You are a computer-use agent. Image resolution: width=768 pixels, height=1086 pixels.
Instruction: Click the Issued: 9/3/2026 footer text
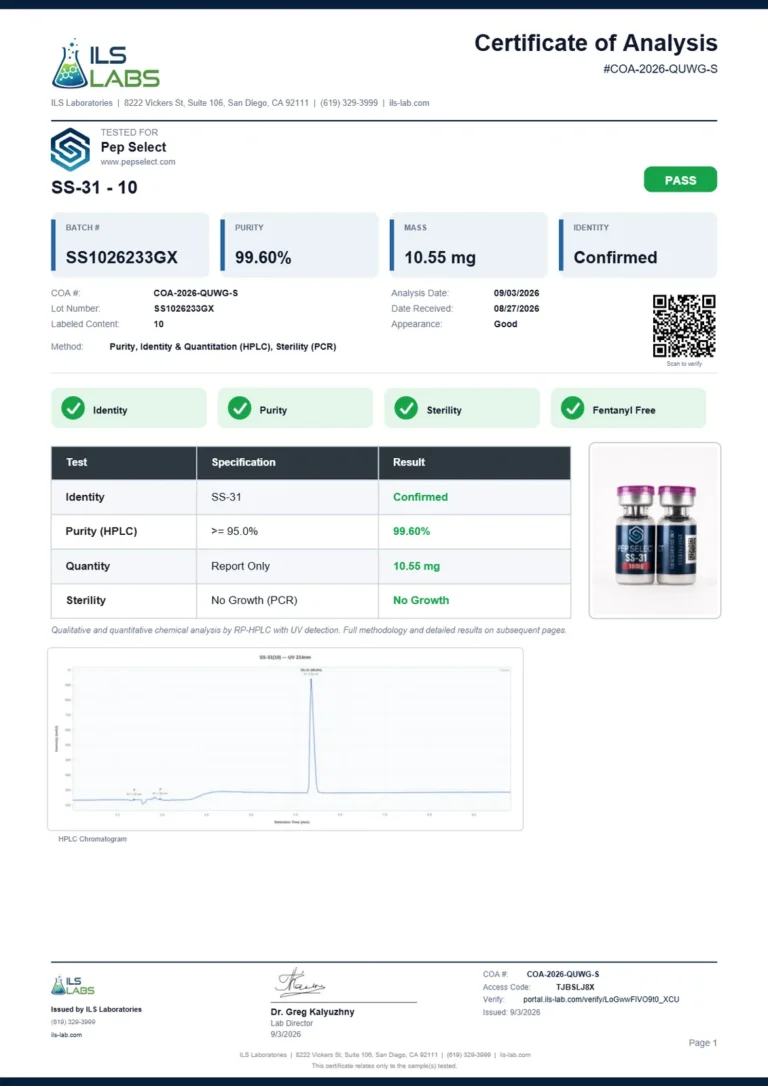click(x=511, y=1013)
